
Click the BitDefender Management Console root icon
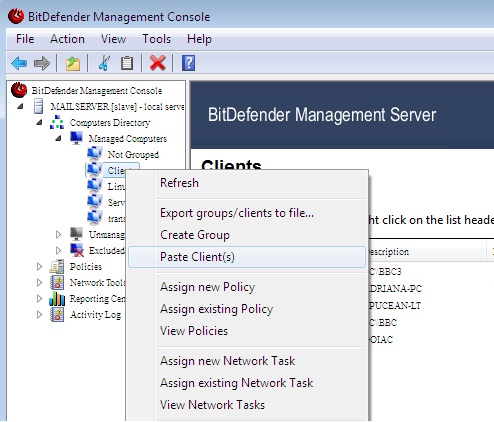[x=19, y=90]
